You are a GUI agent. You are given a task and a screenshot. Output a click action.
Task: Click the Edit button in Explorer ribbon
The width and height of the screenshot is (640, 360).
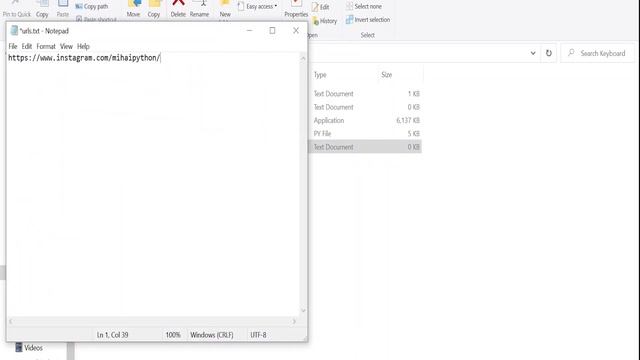pos(321,7)
